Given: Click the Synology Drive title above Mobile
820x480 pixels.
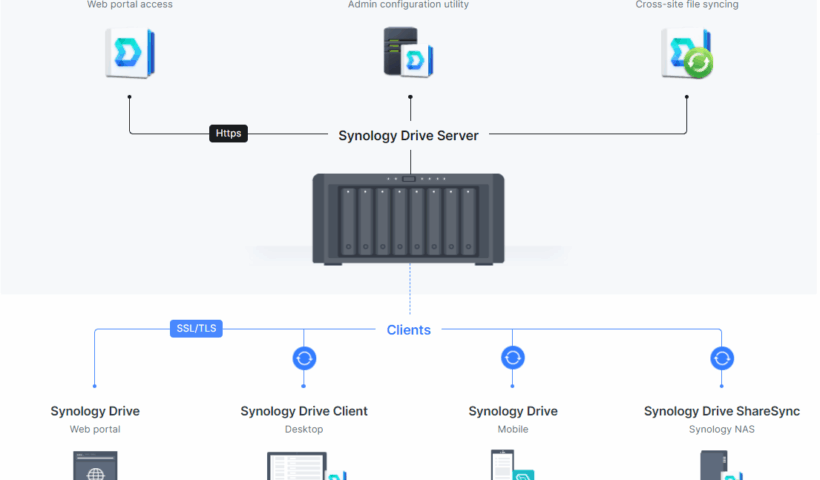Looking at the screenshot, I should tap(513, 411).
